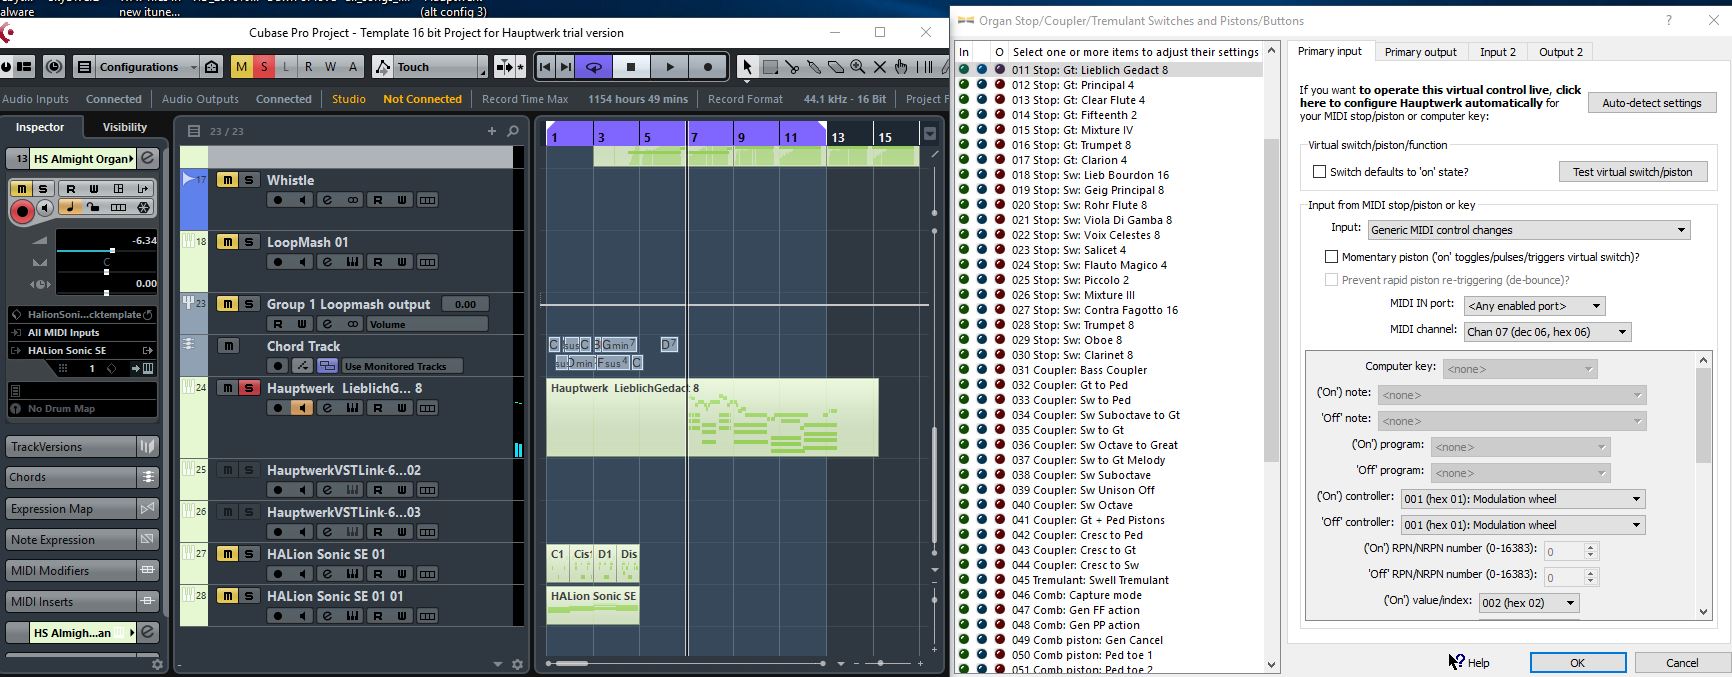Open track list settings gear icon
1732x677 pixels.
point(517,664)
